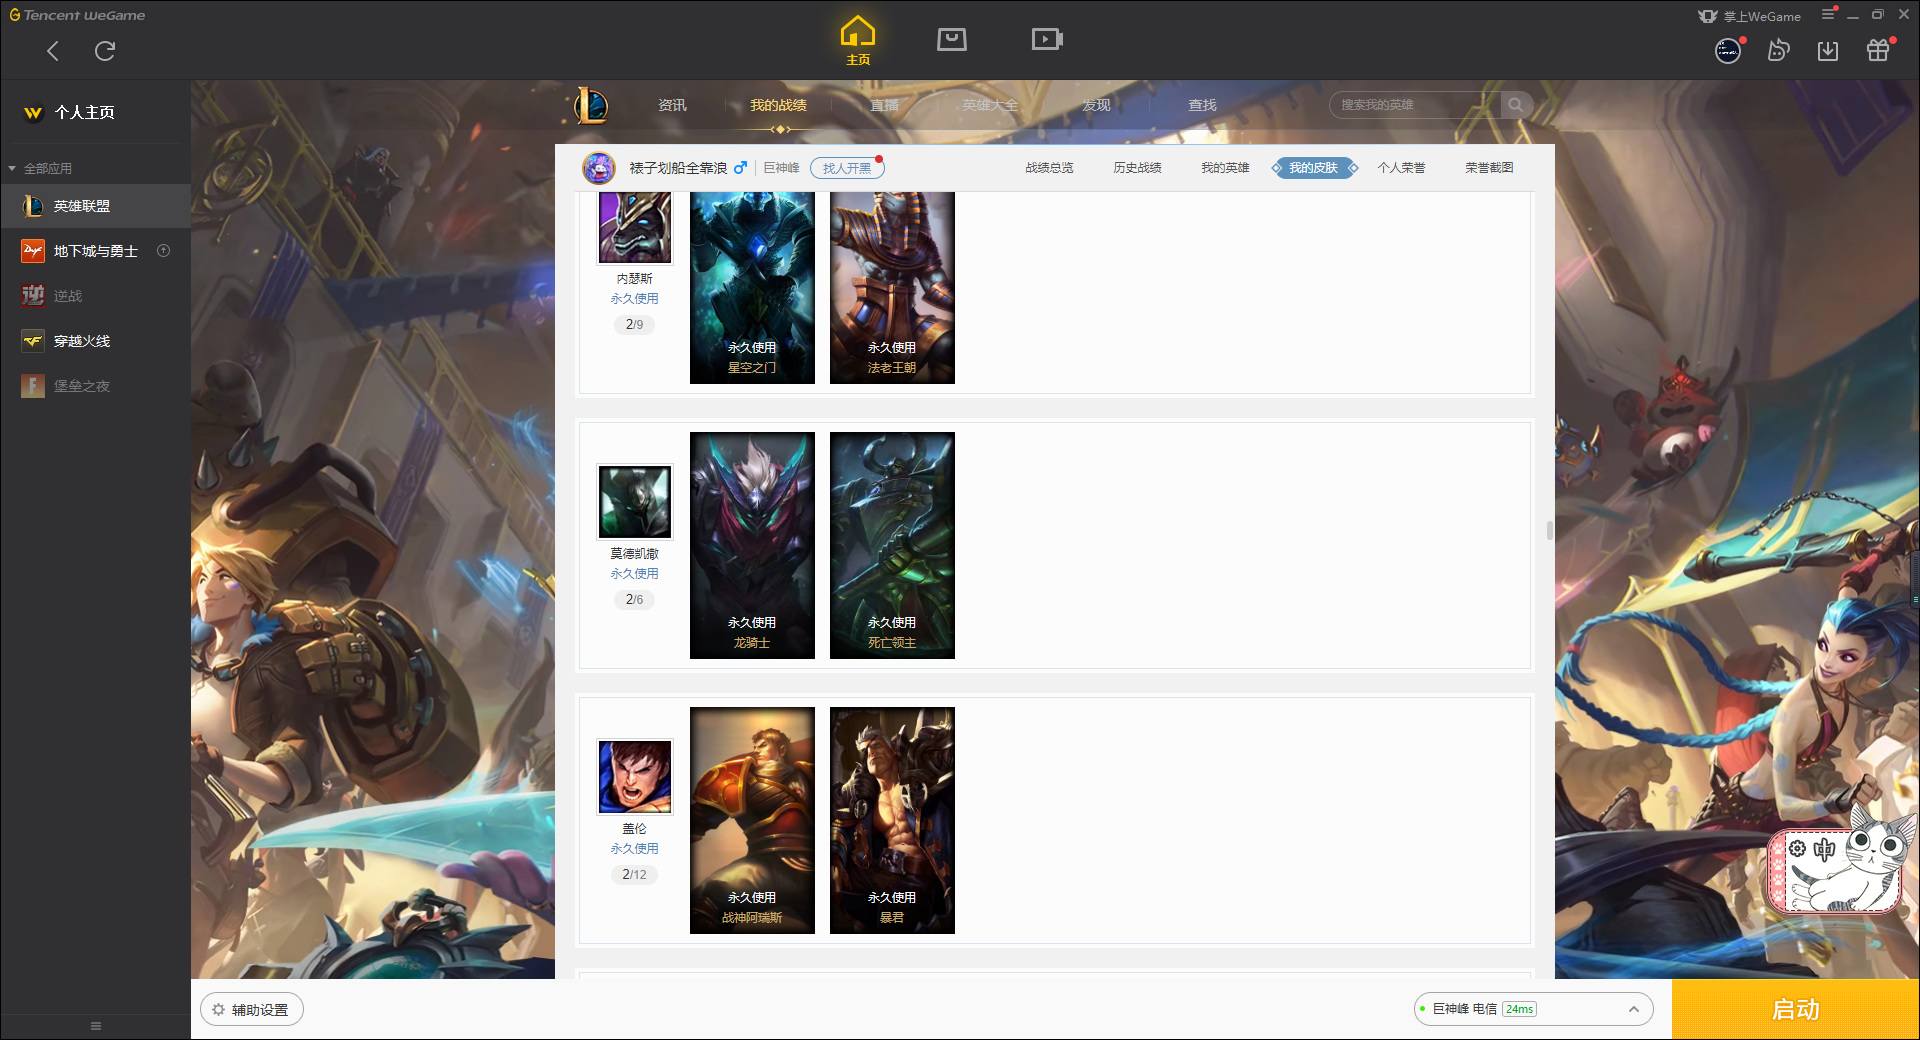Select 英雄联盟 in sidebar

pyautogui.click(x=95, y=206)
